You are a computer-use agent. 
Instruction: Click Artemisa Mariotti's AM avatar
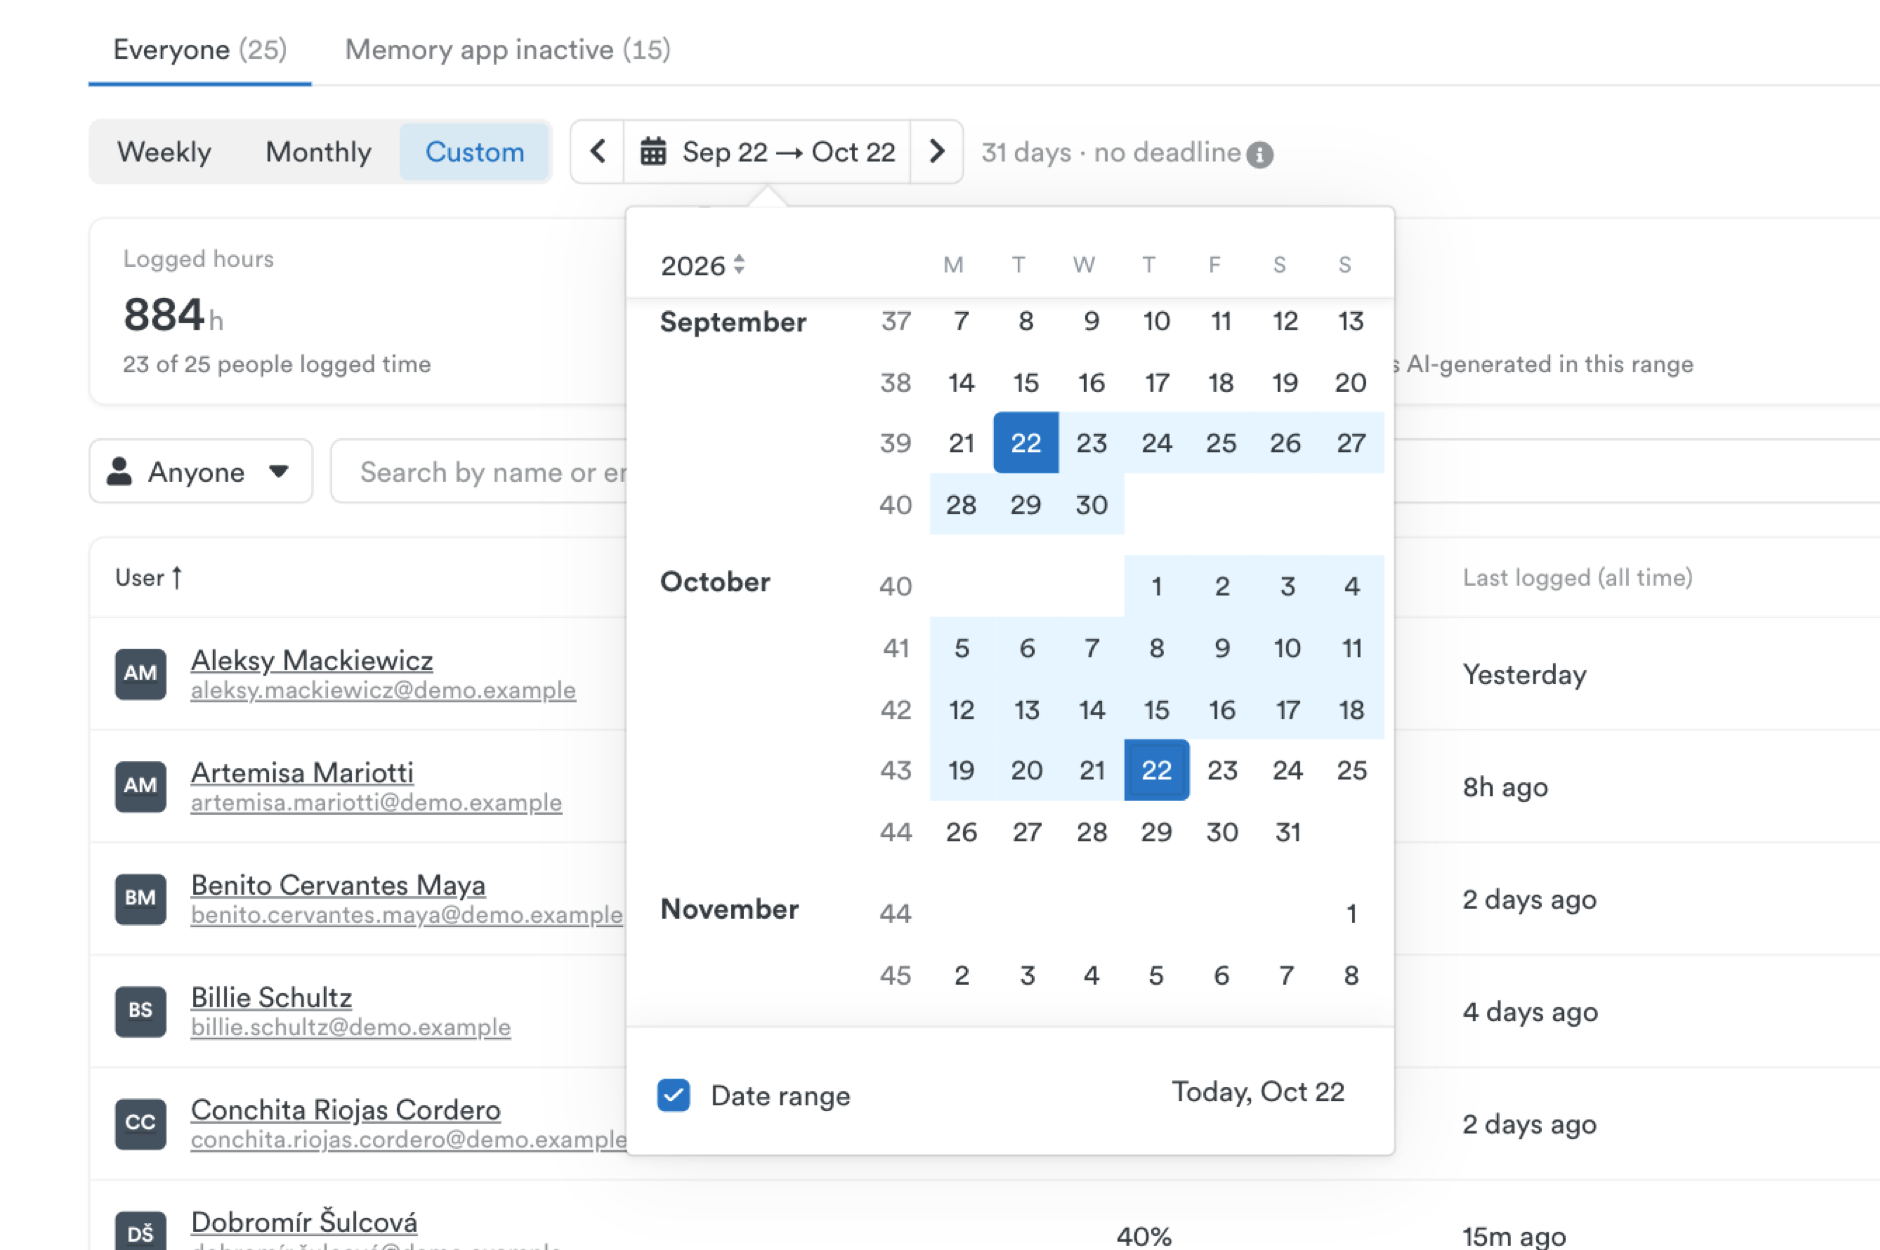coord(140,786)
